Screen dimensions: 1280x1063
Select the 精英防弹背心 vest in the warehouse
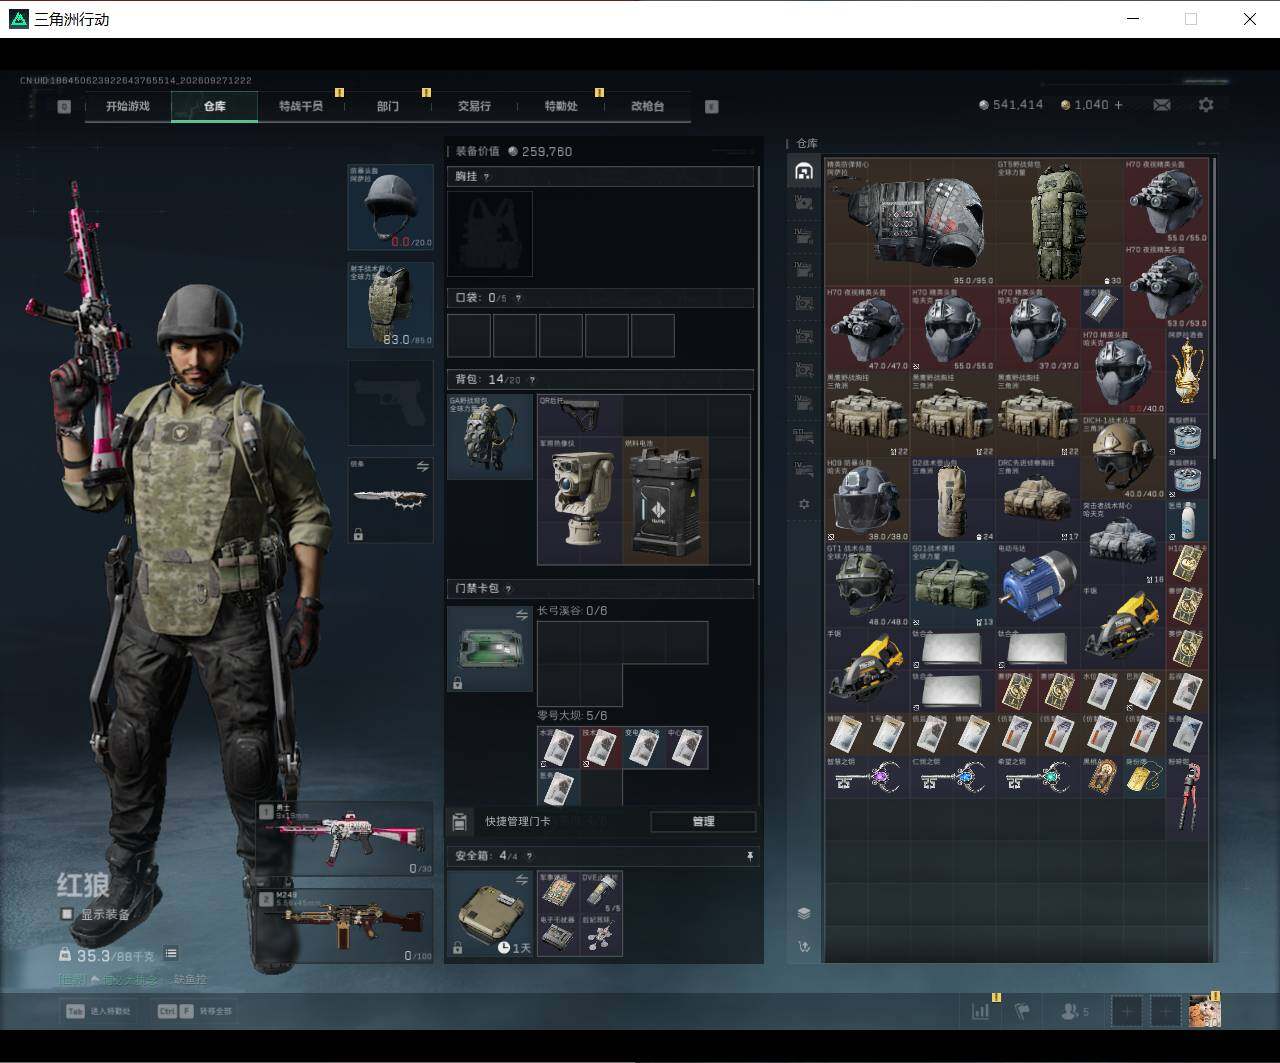pos(910,221)
